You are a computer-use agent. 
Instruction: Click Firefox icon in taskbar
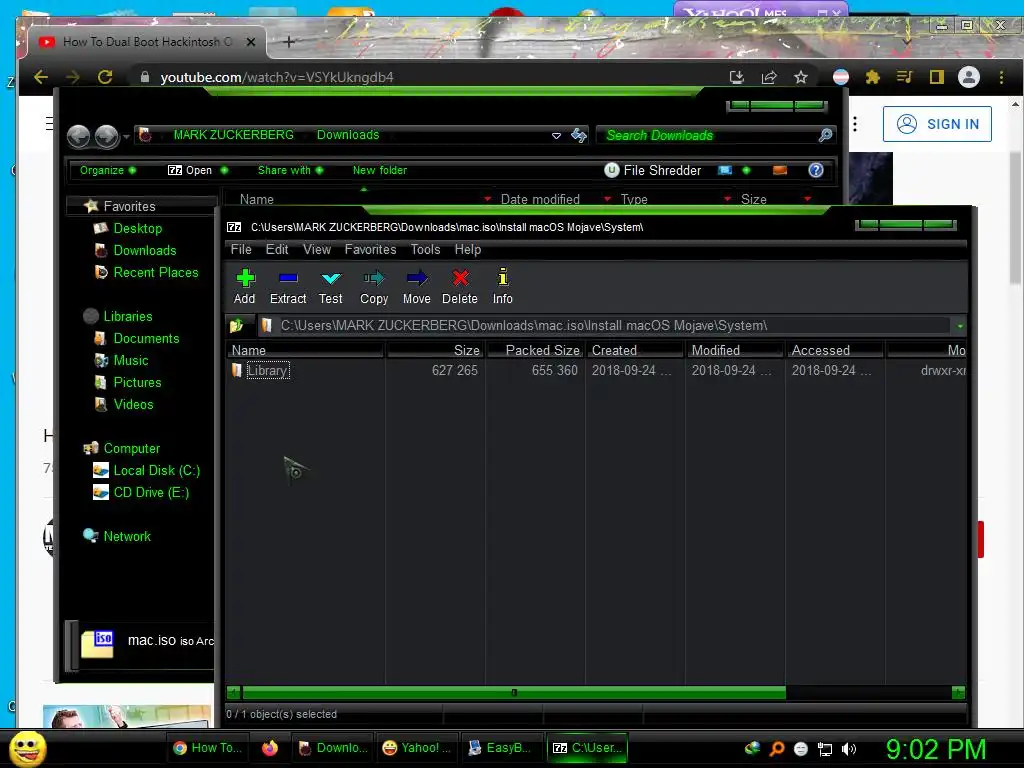[x=270, y=748]
